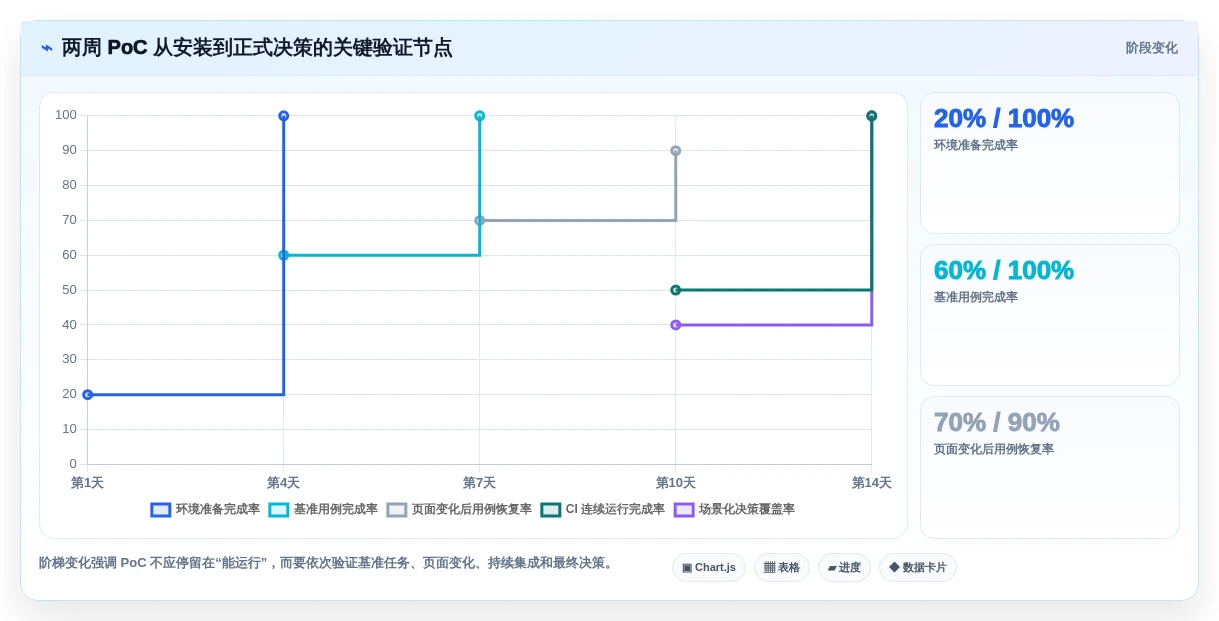
Task: Click the 100 y-axis label
Action: pos(66,115)
